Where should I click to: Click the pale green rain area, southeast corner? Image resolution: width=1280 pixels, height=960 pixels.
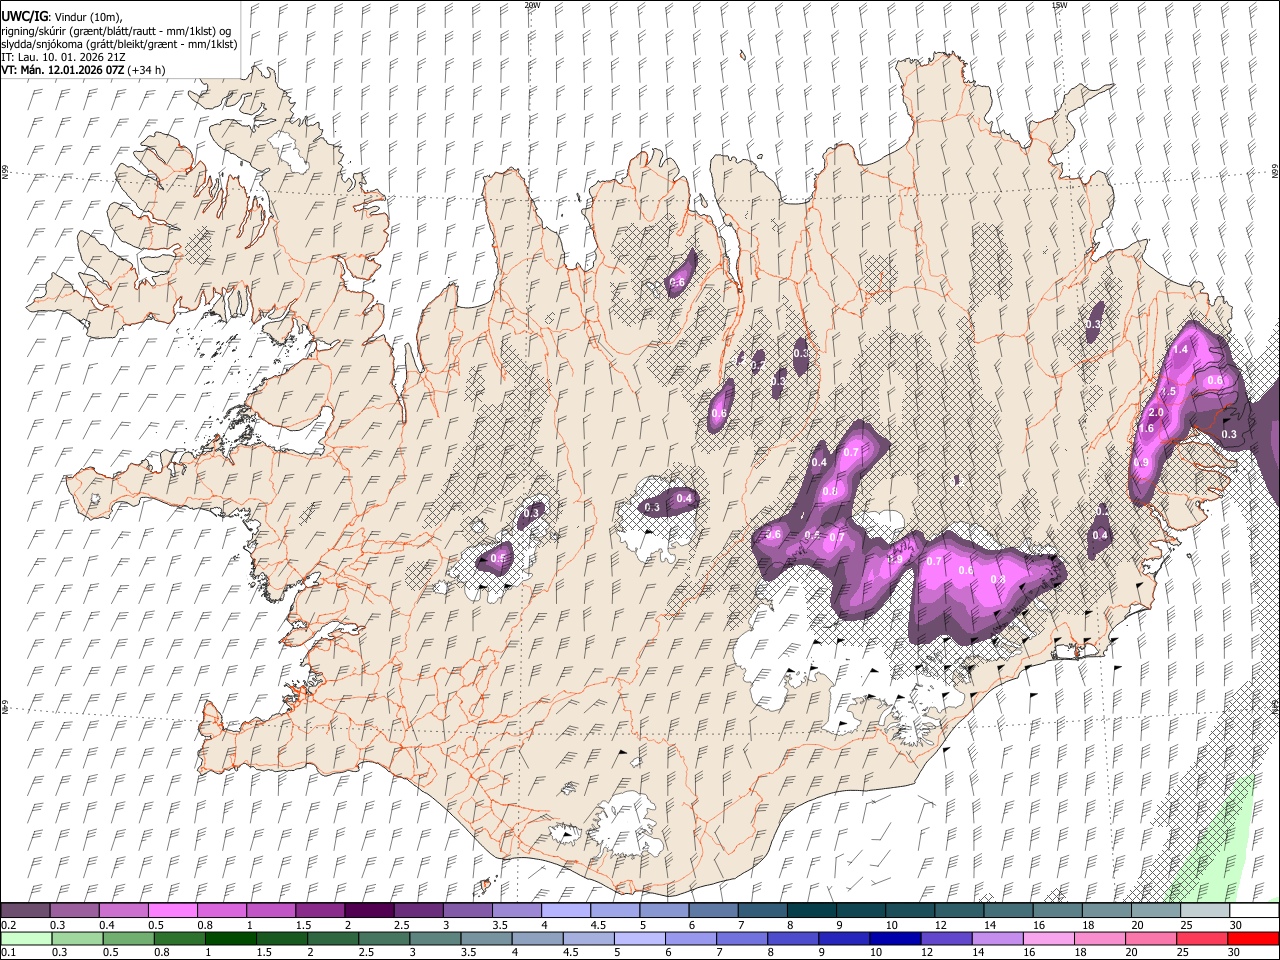(1215, 850)
